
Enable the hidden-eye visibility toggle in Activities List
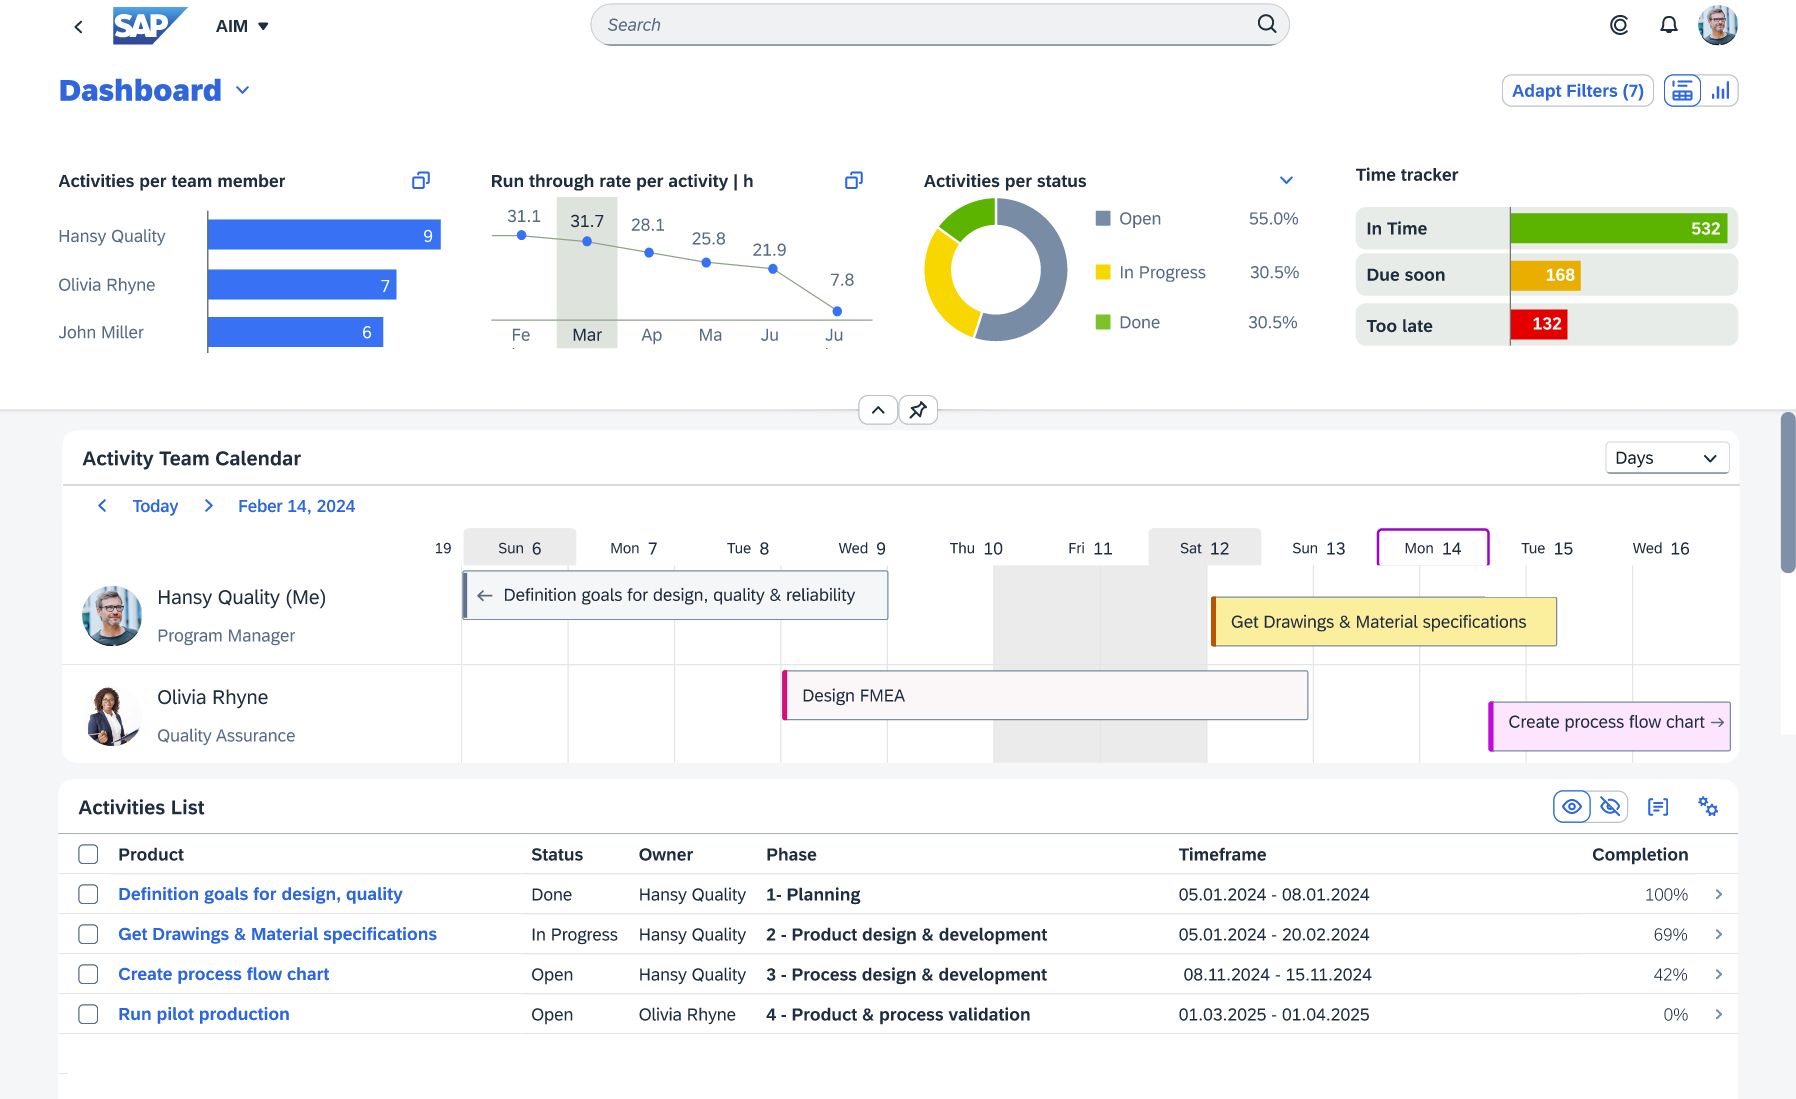[x=1611, y=806]
